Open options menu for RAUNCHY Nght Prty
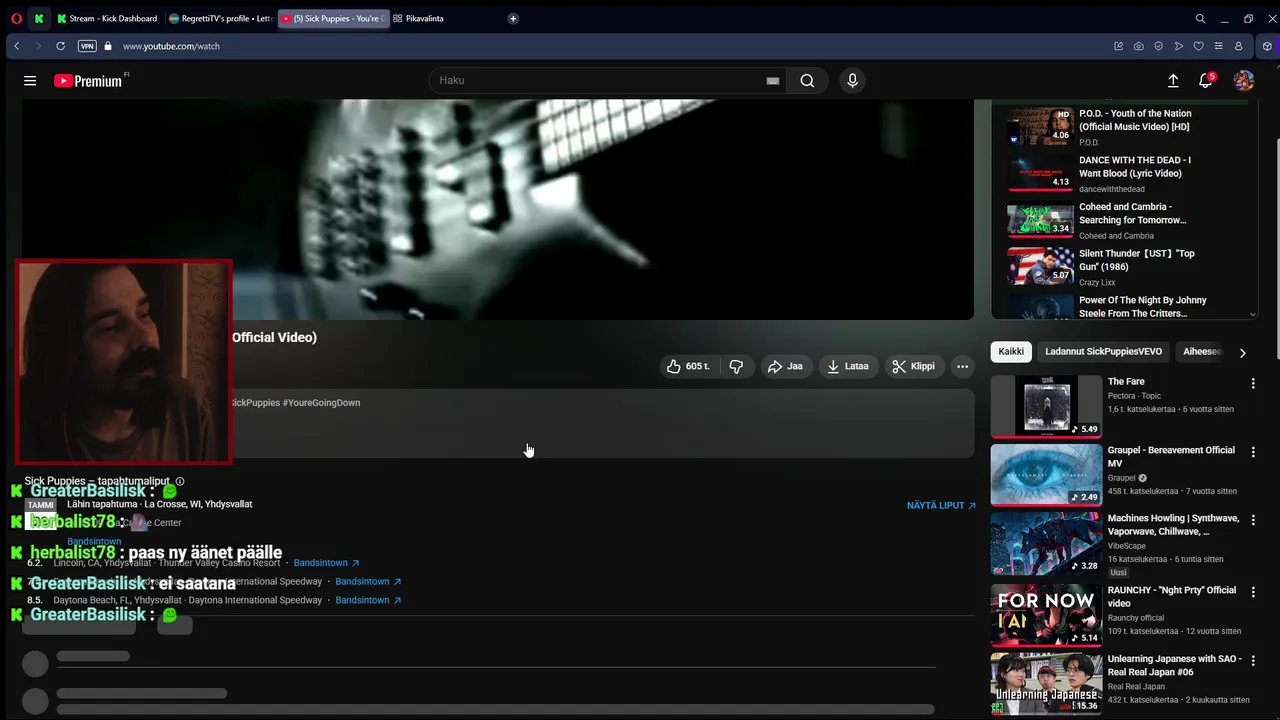1280x720 pixels. (1253, 592)
